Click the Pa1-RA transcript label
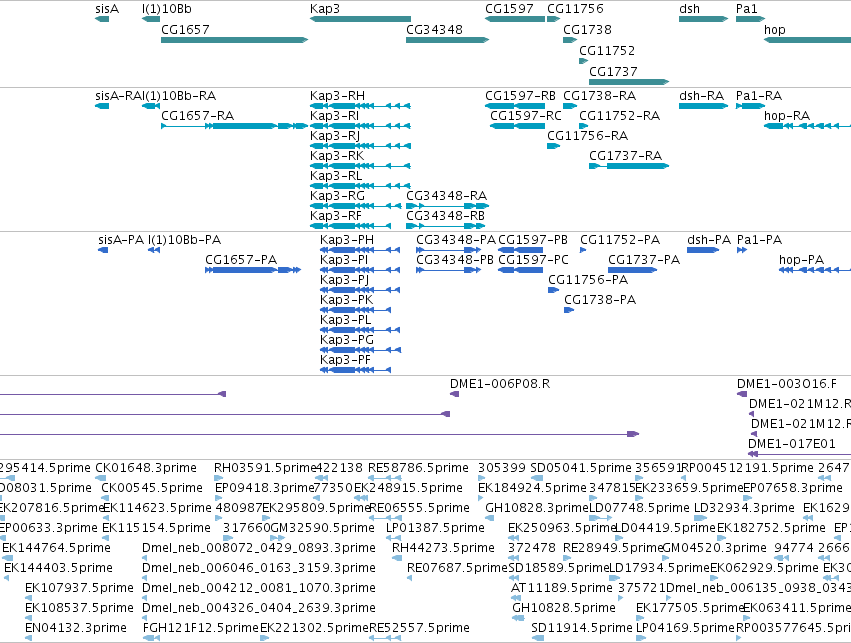851x643 pixels. (759, 96)
